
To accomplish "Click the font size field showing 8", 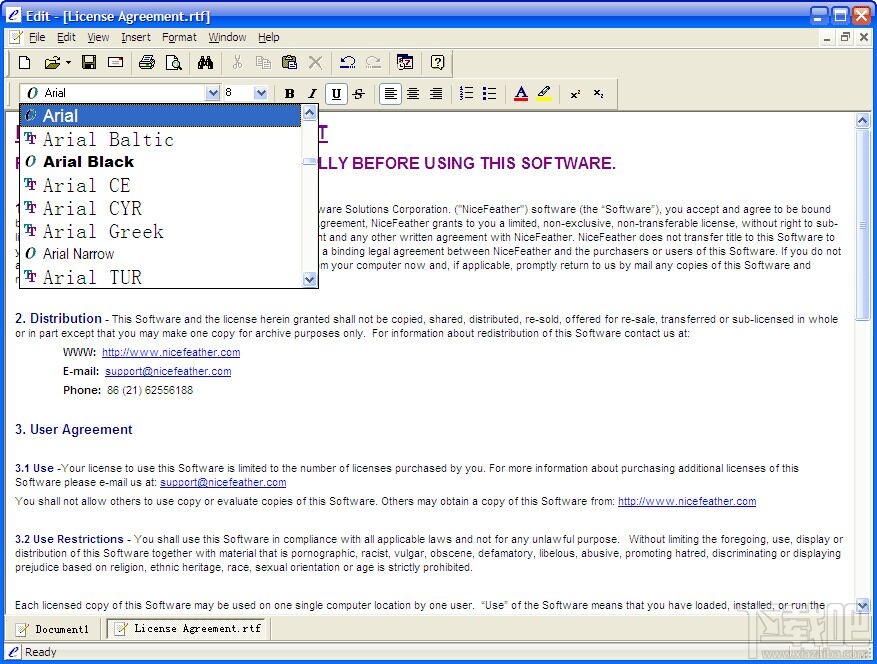I will [238, 93].
